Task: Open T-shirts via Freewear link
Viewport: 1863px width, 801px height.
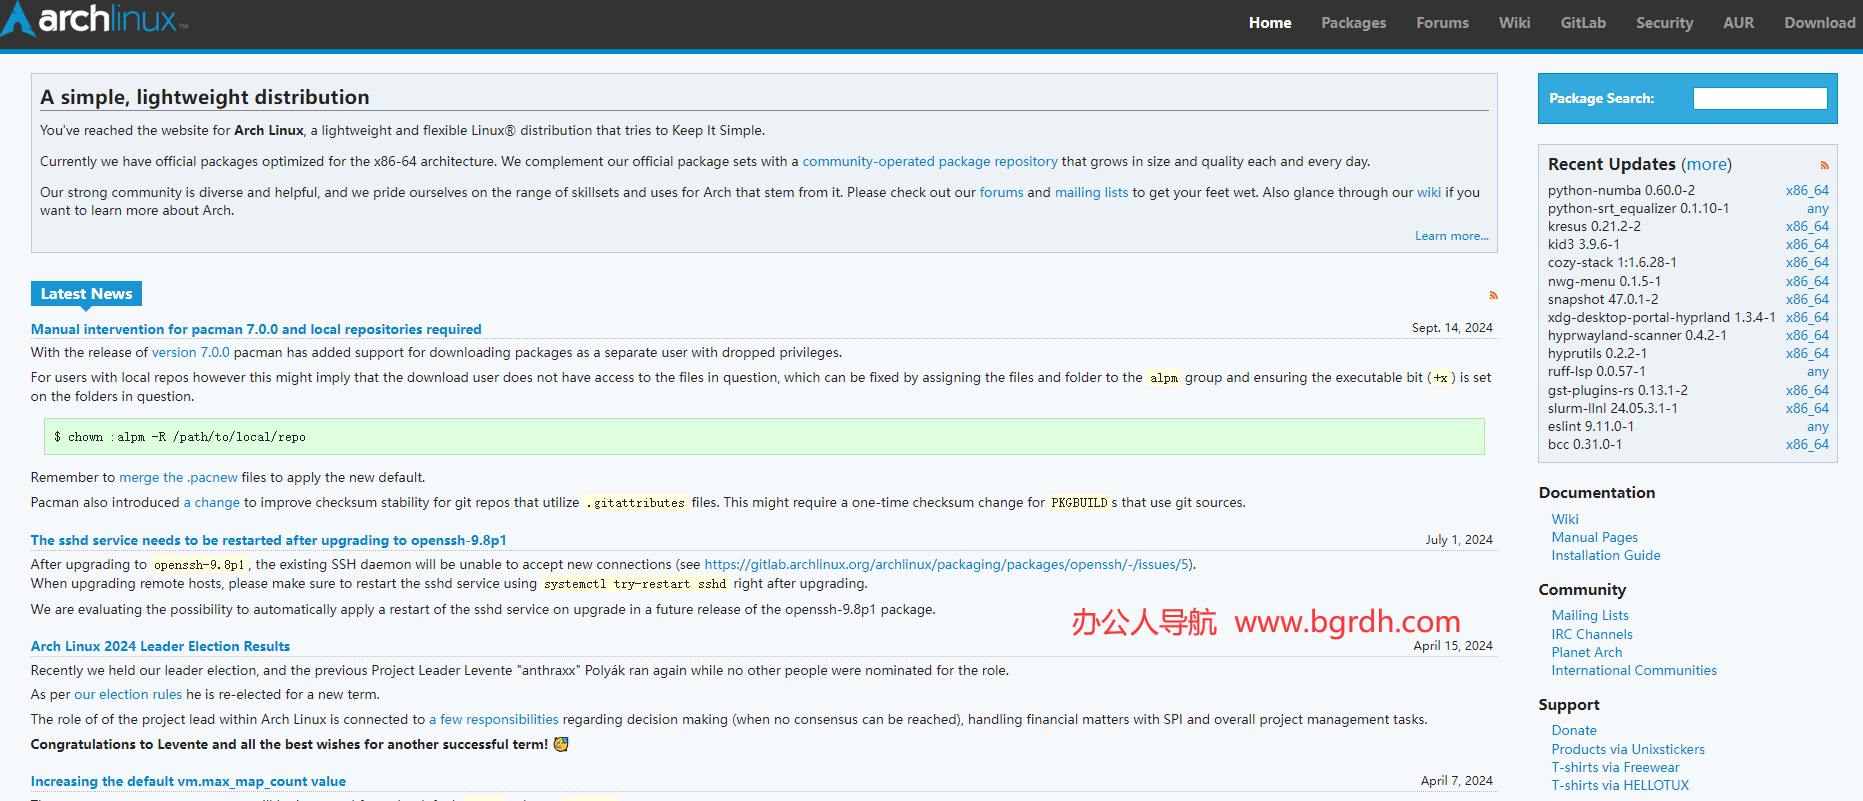Action: tap(1615, 767)
